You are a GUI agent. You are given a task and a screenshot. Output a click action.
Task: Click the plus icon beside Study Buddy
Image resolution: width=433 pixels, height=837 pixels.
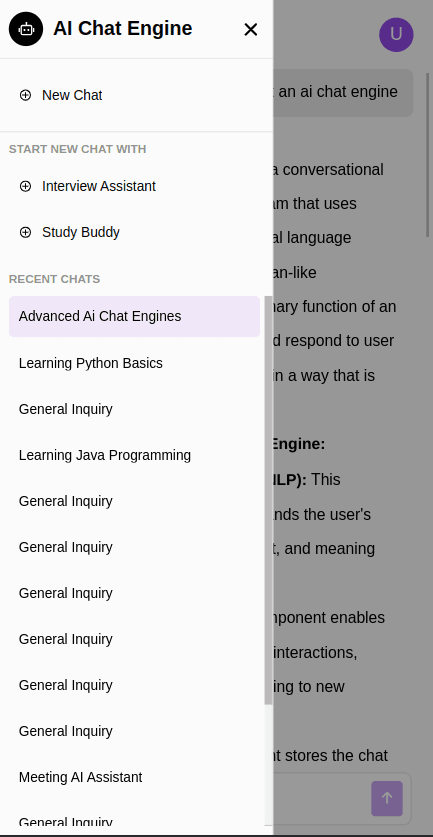(x=25, y=232)
